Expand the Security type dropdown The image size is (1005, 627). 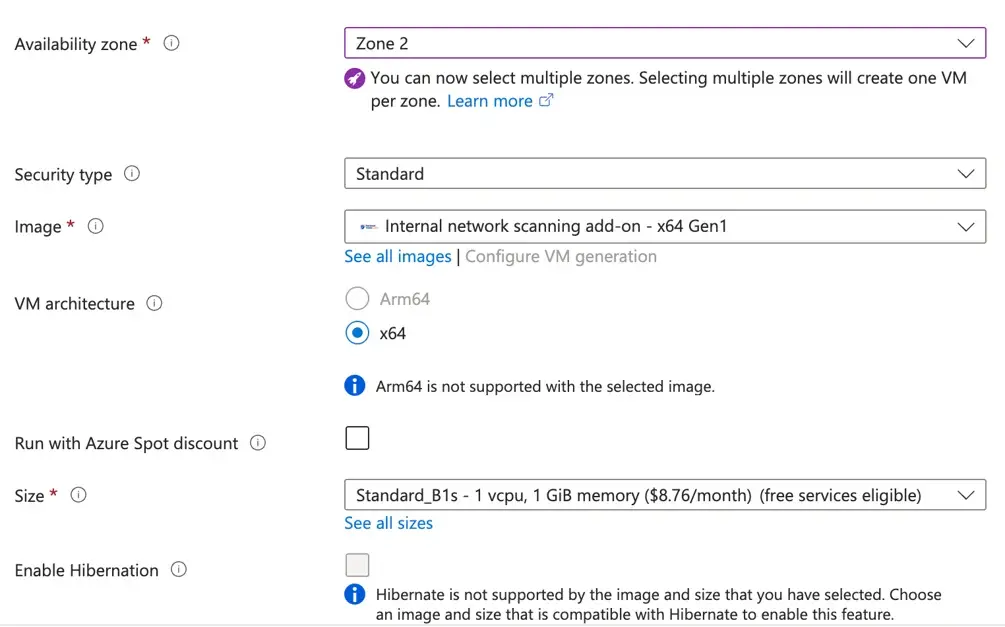(665, 174)
